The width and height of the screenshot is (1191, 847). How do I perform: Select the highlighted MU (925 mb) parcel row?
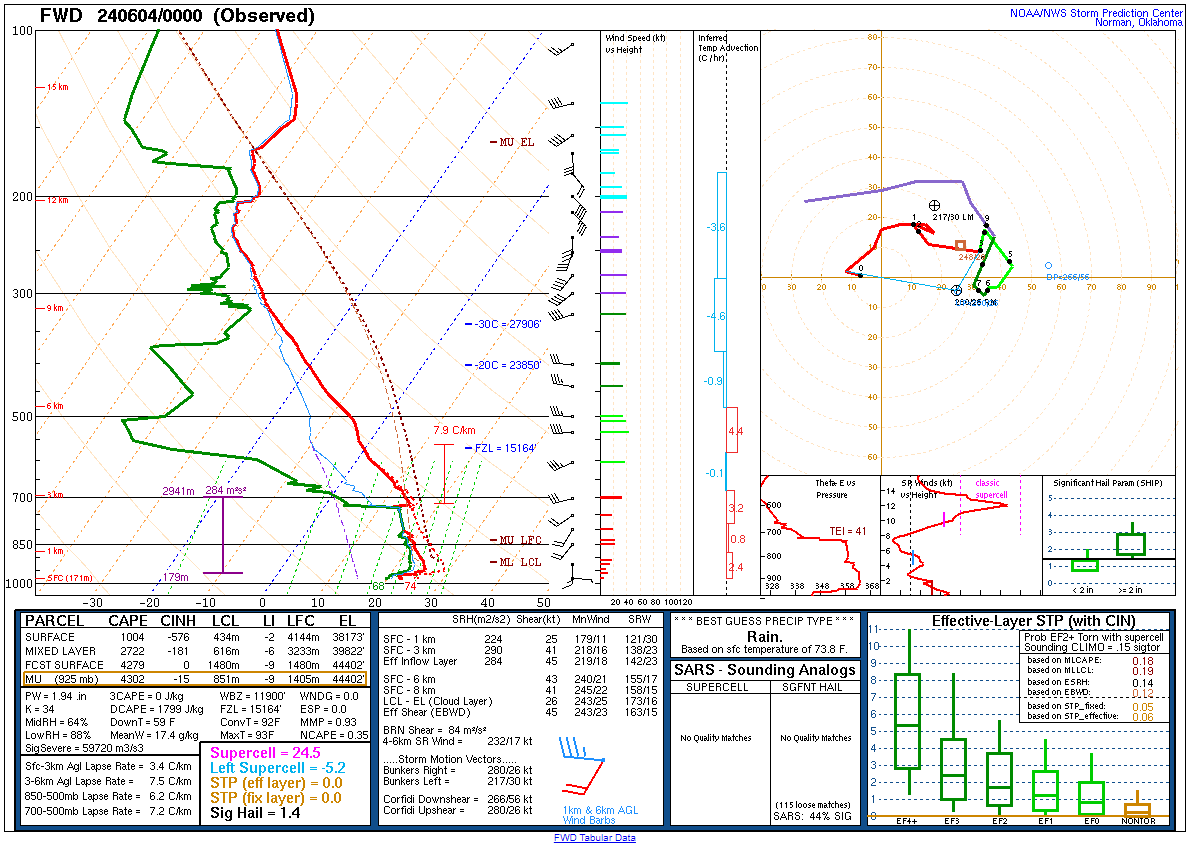[x=195, y=679]
